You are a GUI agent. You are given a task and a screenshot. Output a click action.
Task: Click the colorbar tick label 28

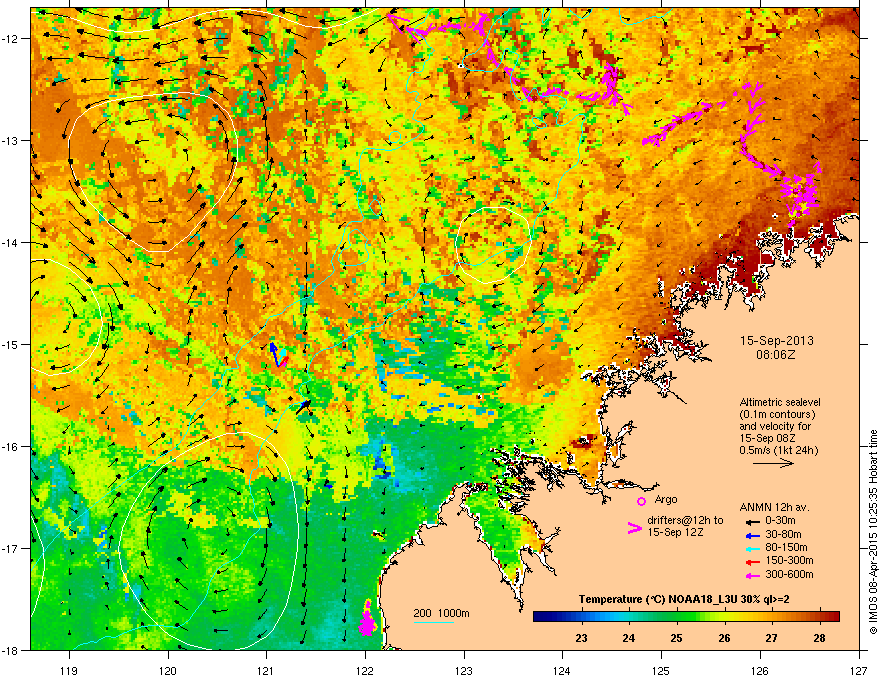click(819, 638)
